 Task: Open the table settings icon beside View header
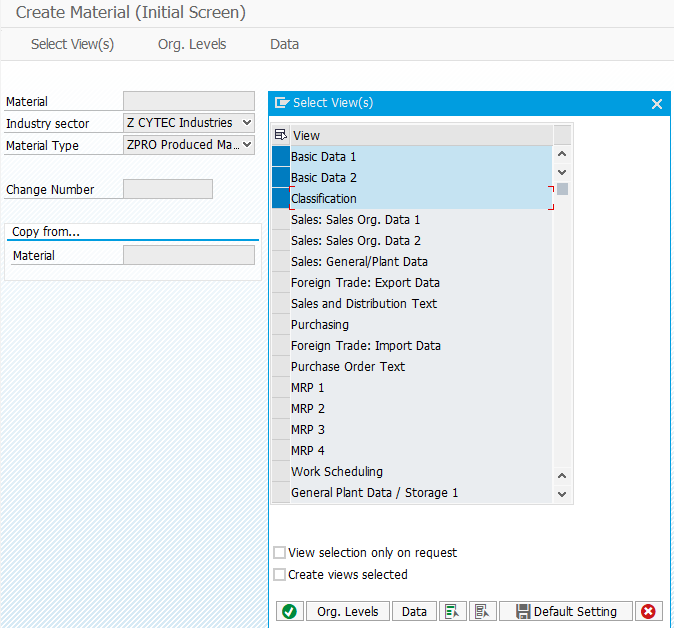point(281,135)
